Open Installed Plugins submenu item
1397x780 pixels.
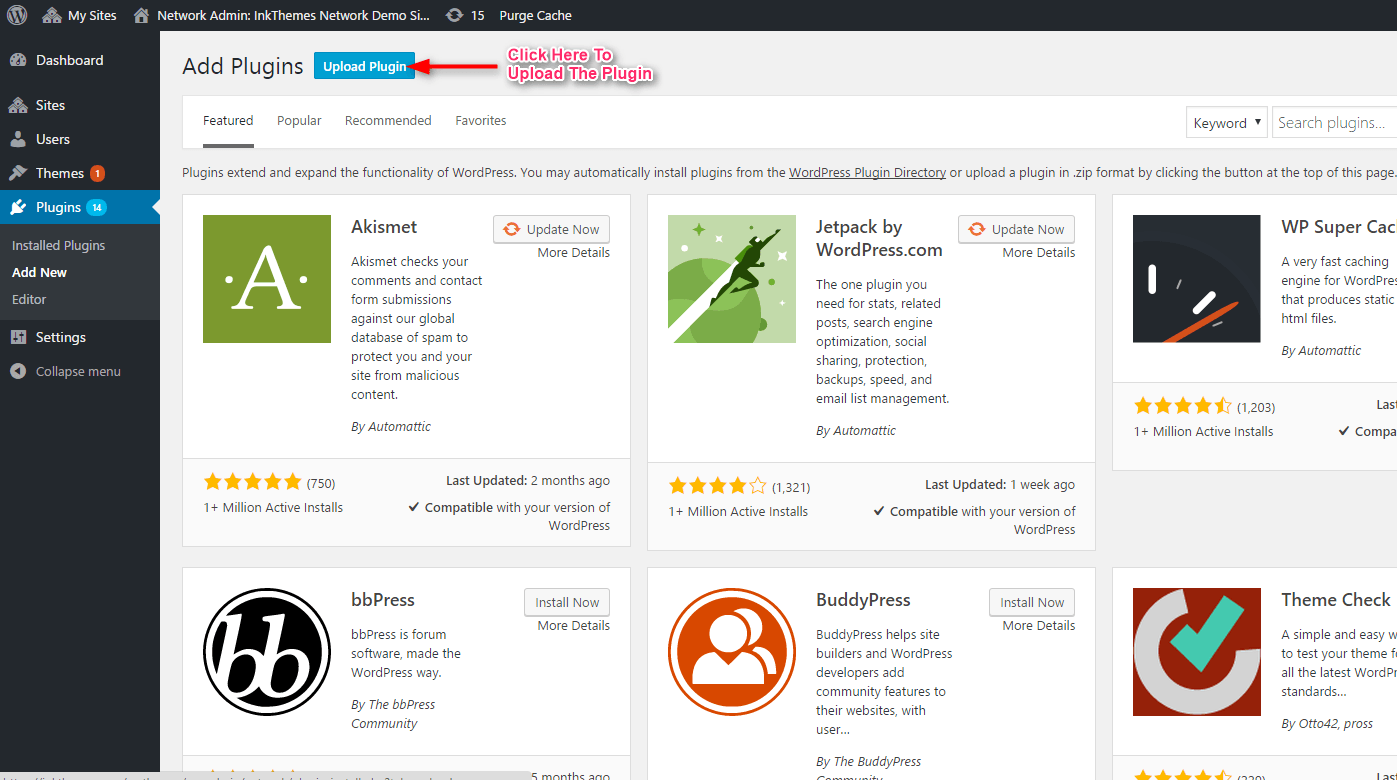58,245
